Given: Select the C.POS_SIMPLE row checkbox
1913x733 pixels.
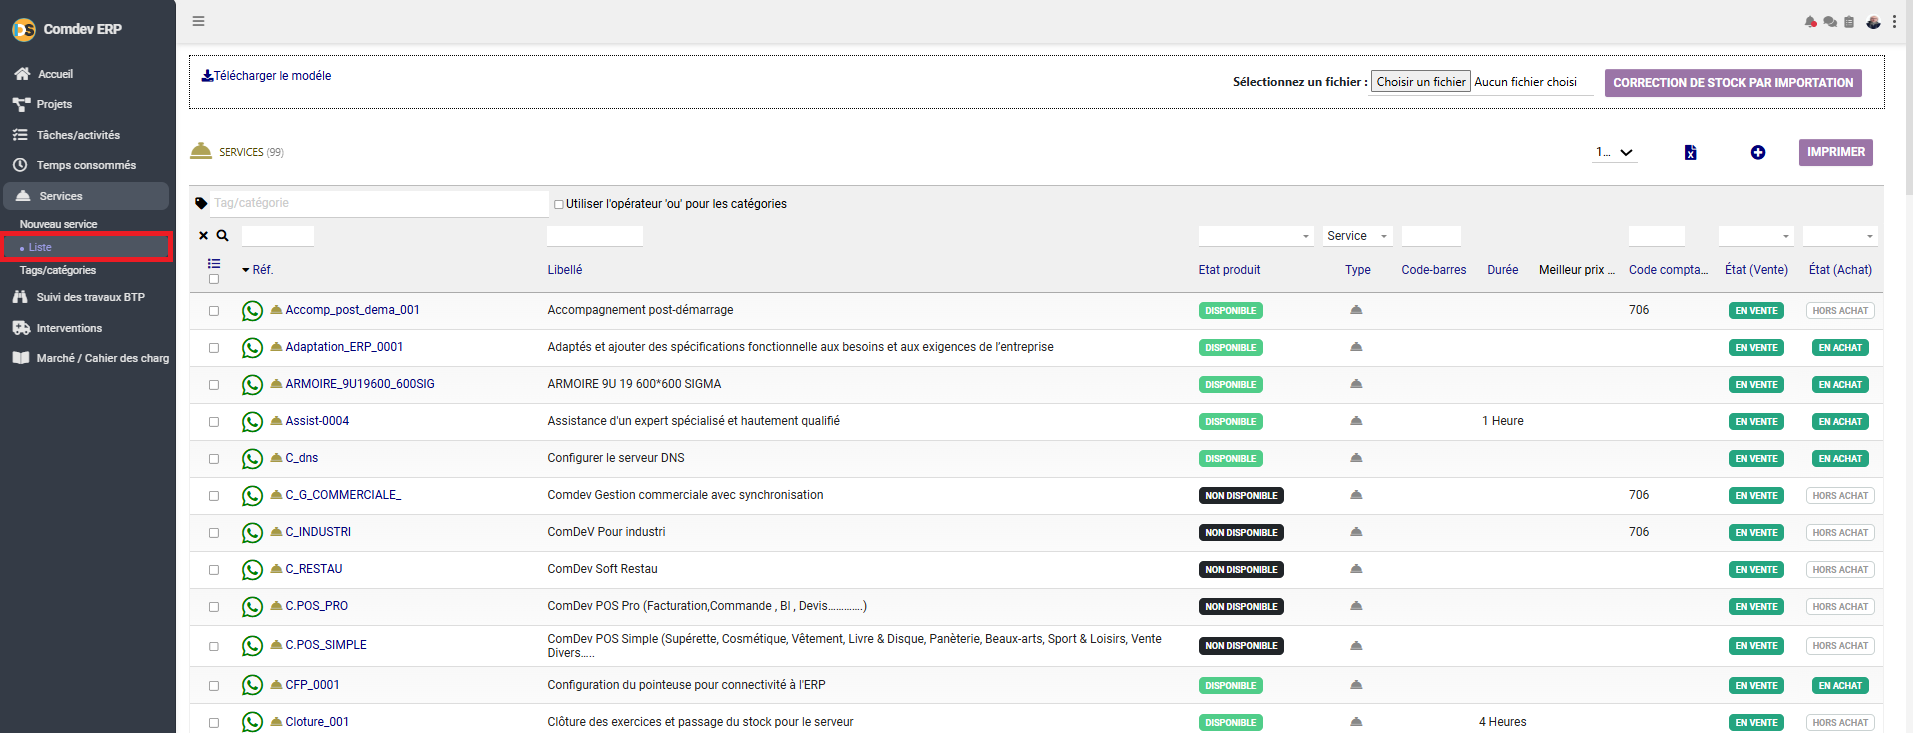Looking at the screenshot, I should (x=214, y=647).
